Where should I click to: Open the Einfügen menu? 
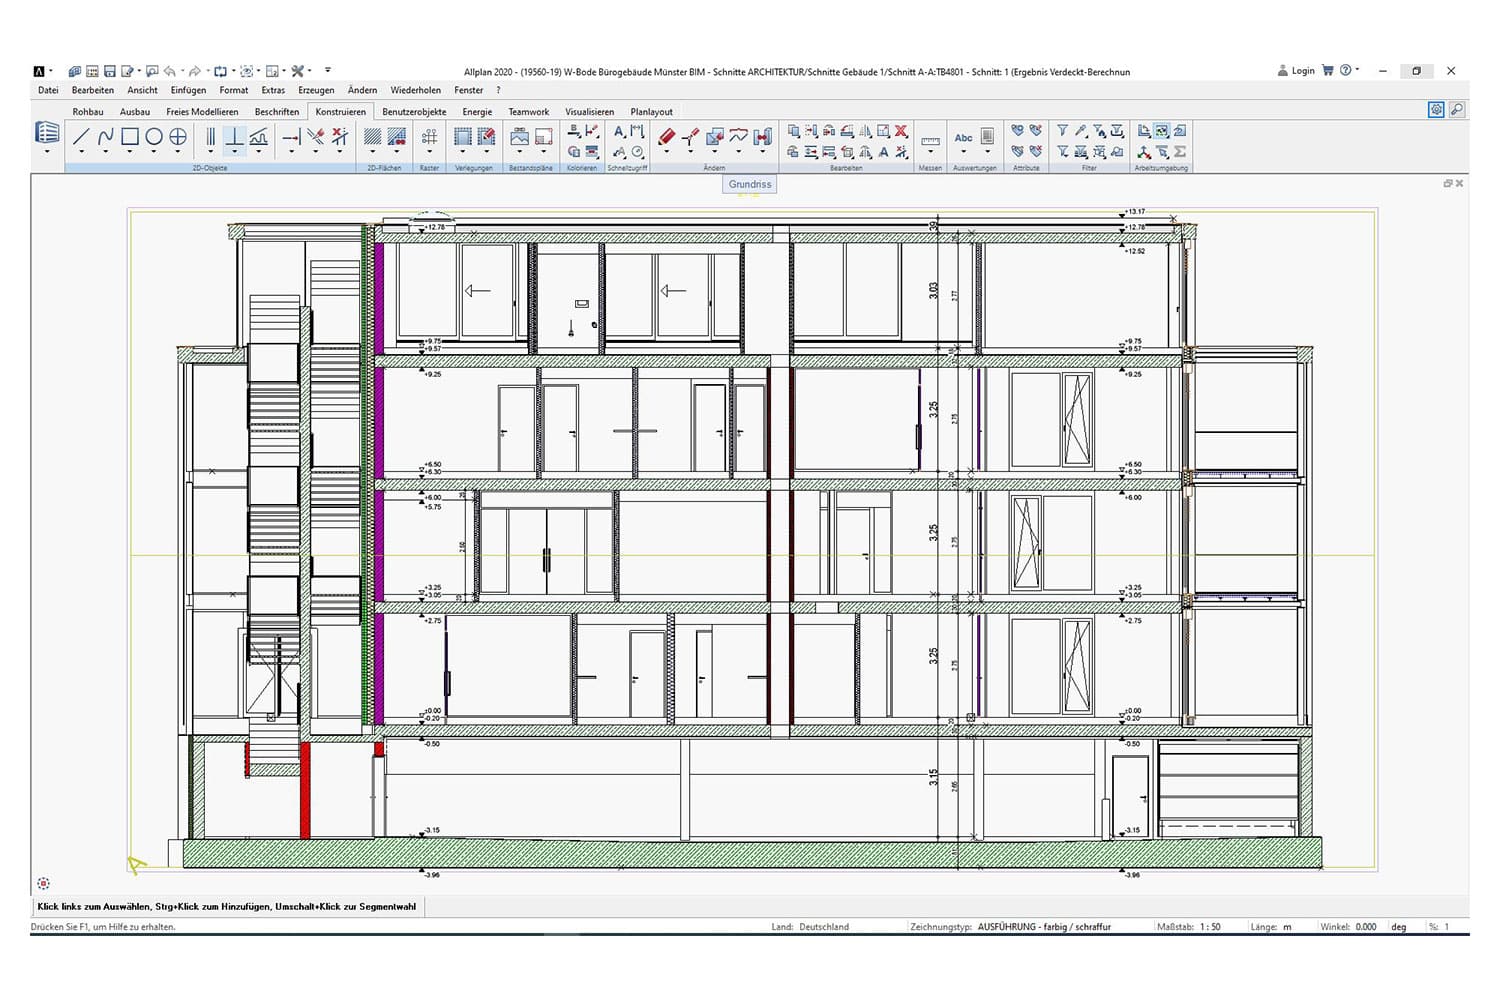[x=188, y=90]
